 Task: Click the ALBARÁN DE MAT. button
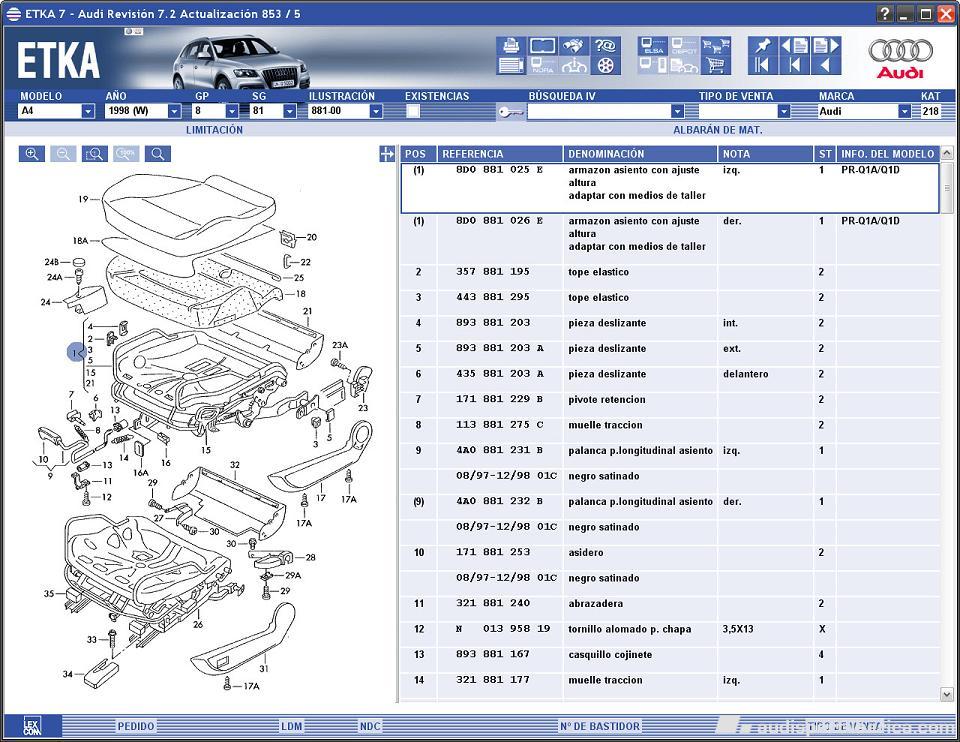pos(718,130)
